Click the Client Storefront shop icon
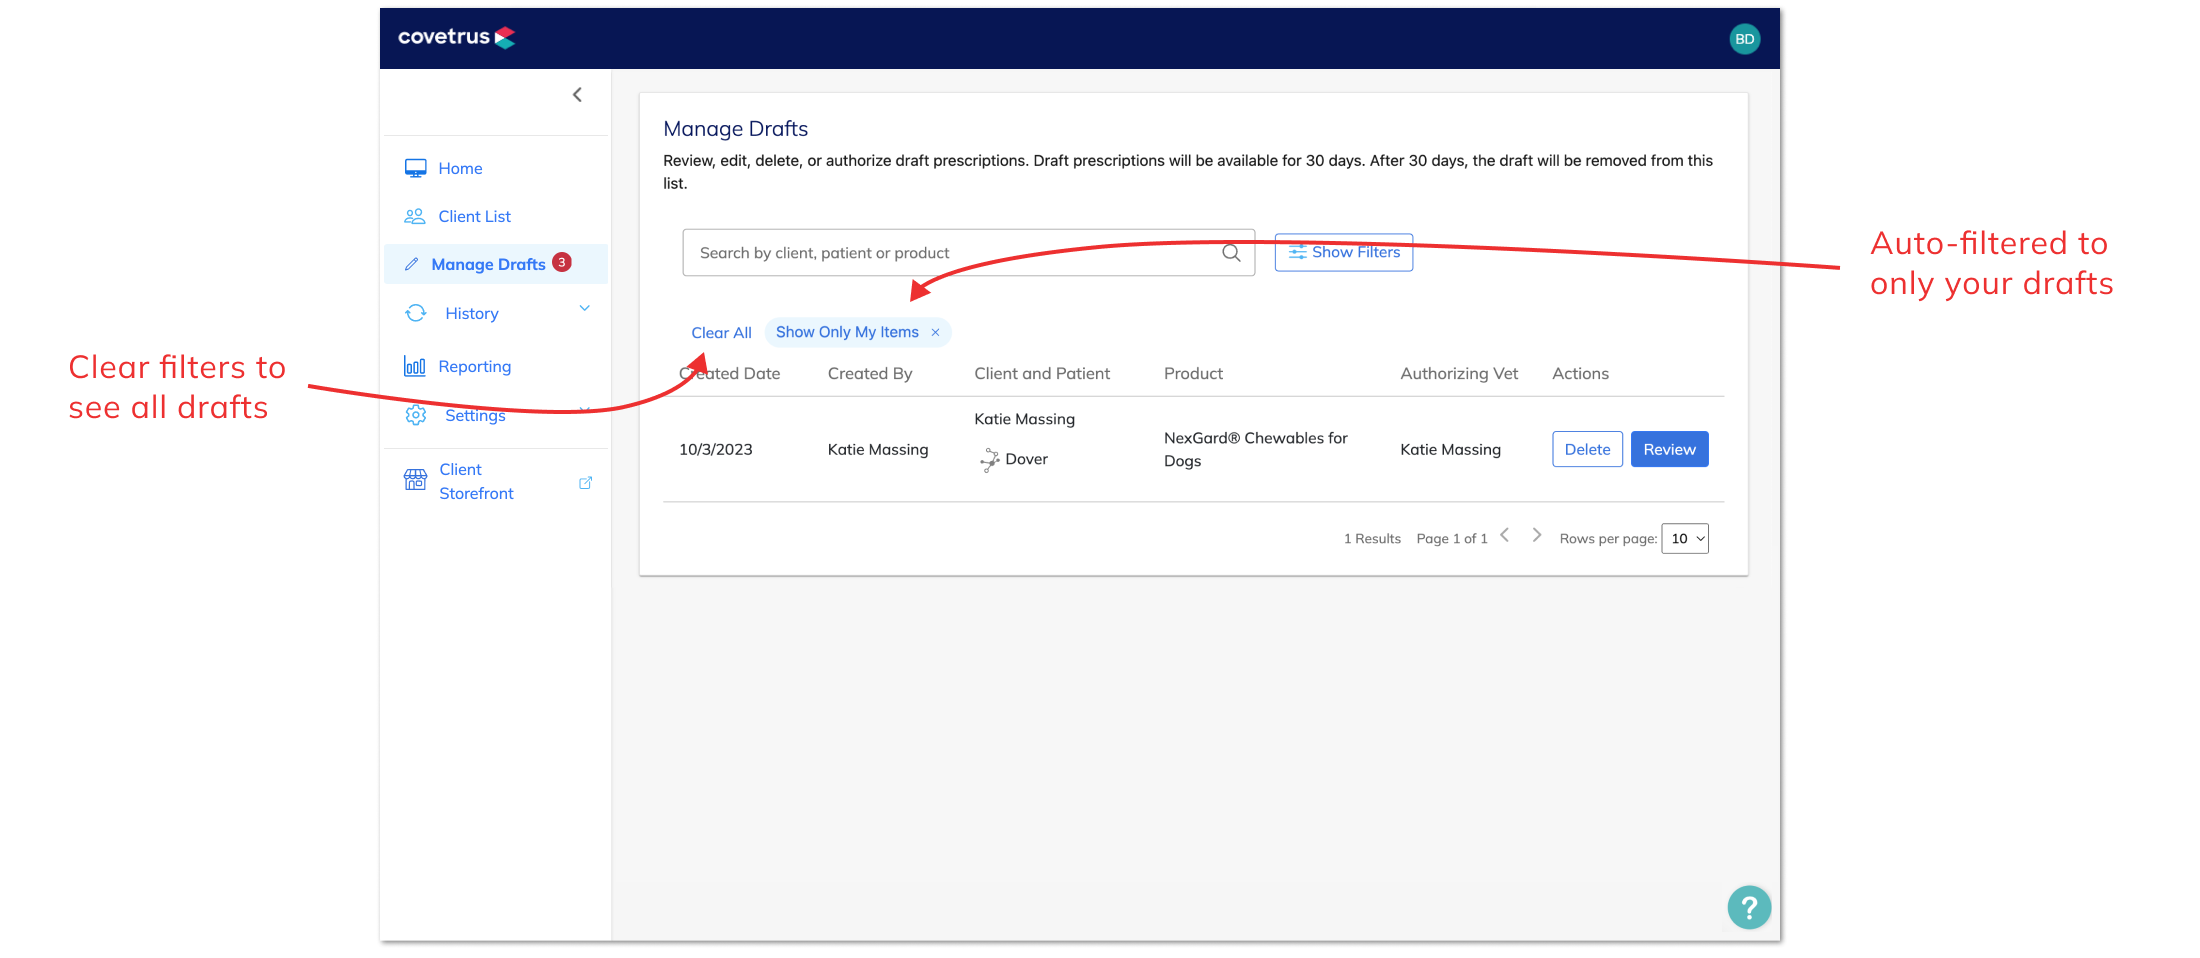Image resolution: width=2200 pixels, height=958 pixels. (x=415, y=480)
